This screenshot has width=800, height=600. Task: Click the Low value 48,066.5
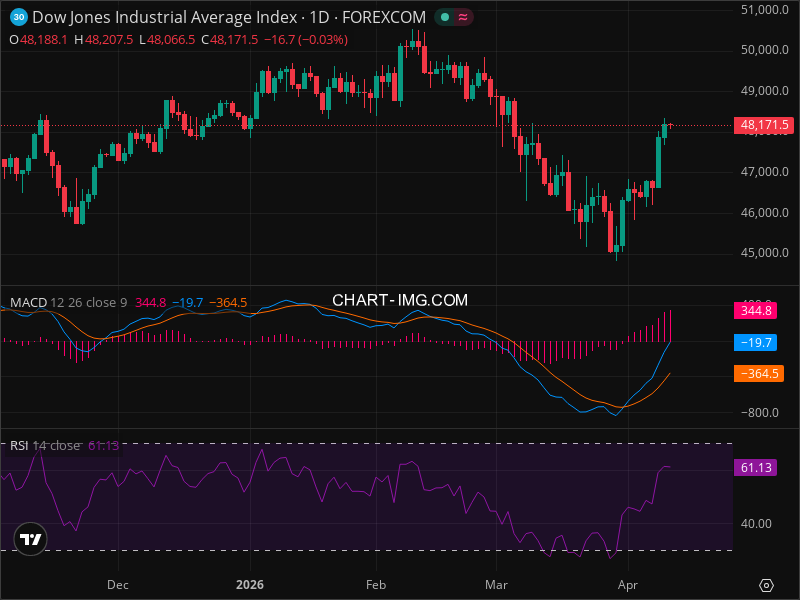[x=171, y=40]
